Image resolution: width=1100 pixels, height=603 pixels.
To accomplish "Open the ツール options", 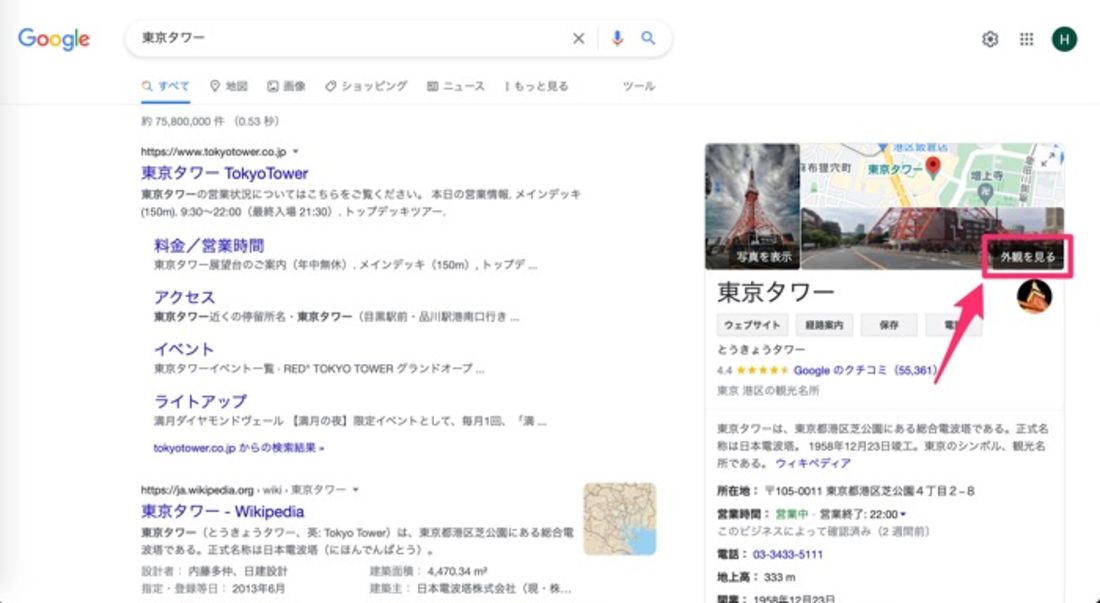I will coord(638,86).
